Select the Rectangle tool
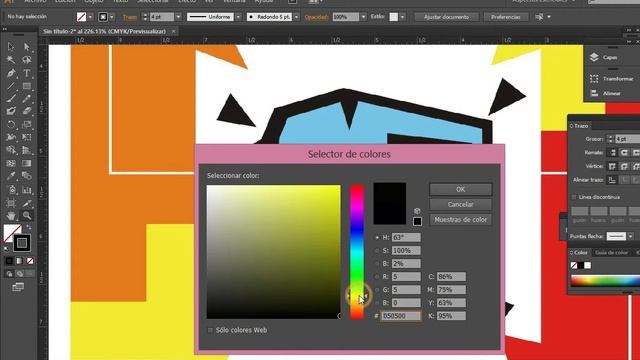The height and width of the screenshot is (360, 640). 27,86
